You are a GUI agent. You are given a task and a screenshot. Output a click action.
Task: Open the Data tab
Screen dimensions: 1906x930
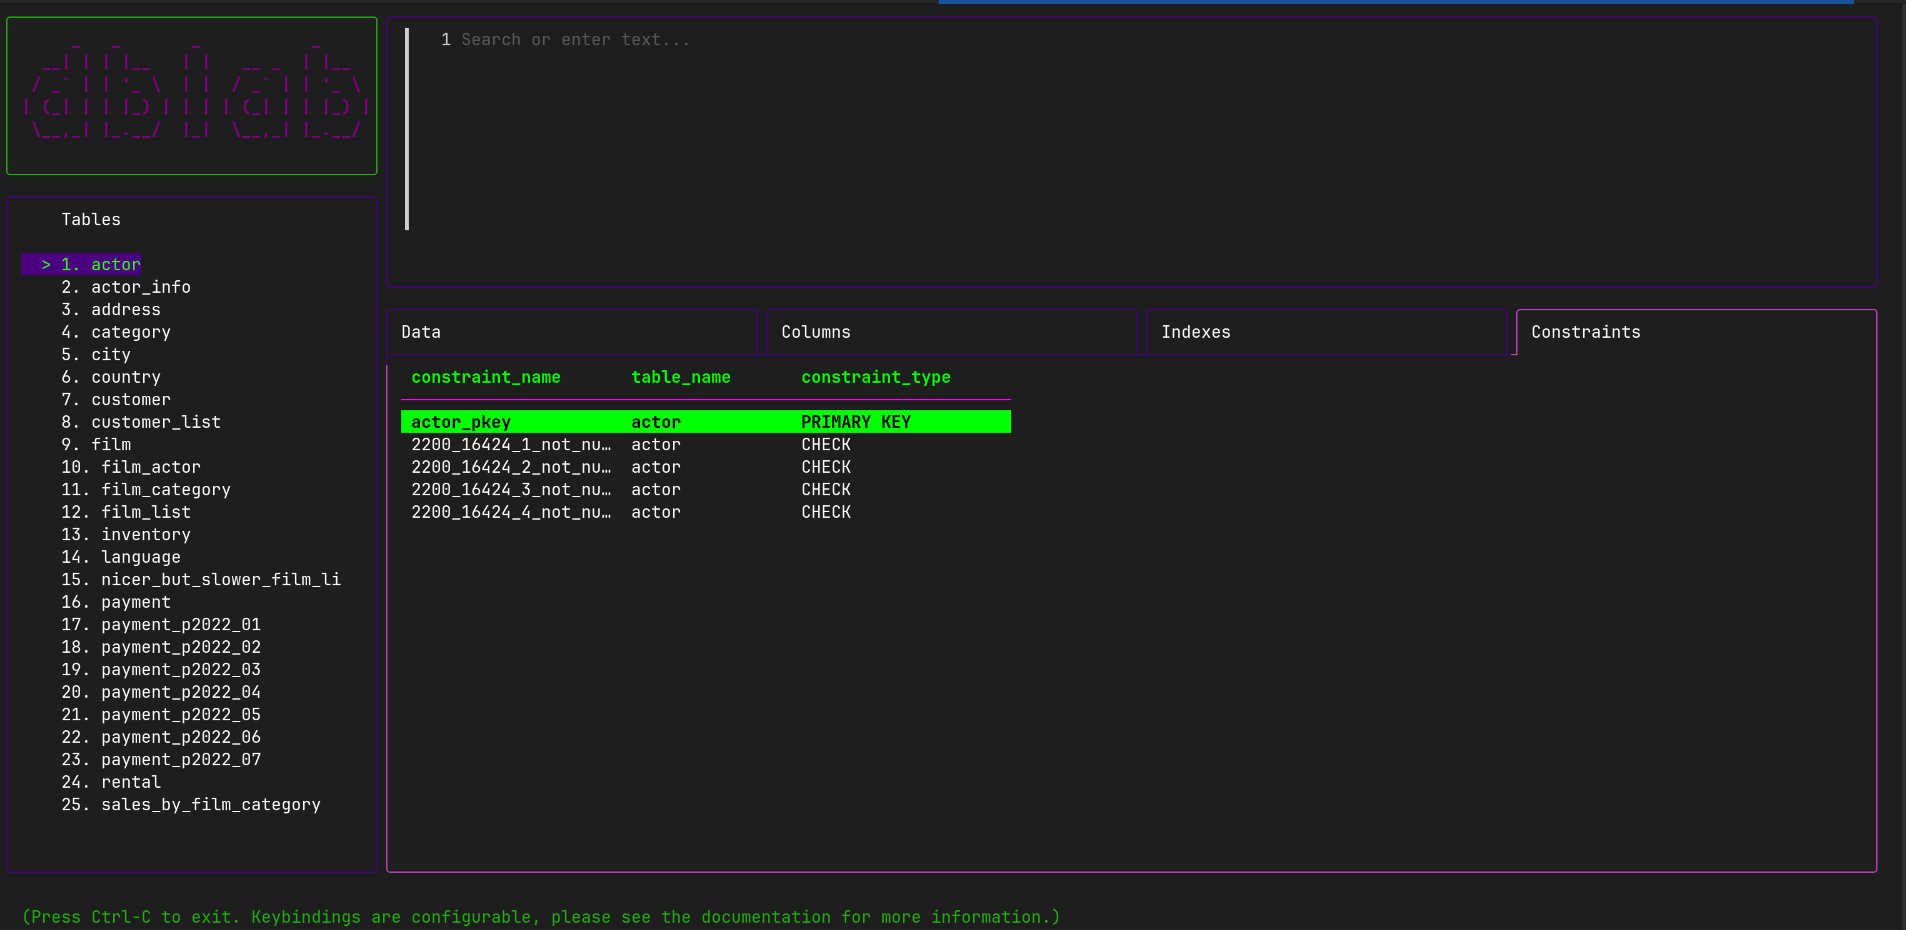[x=572, y=332]
